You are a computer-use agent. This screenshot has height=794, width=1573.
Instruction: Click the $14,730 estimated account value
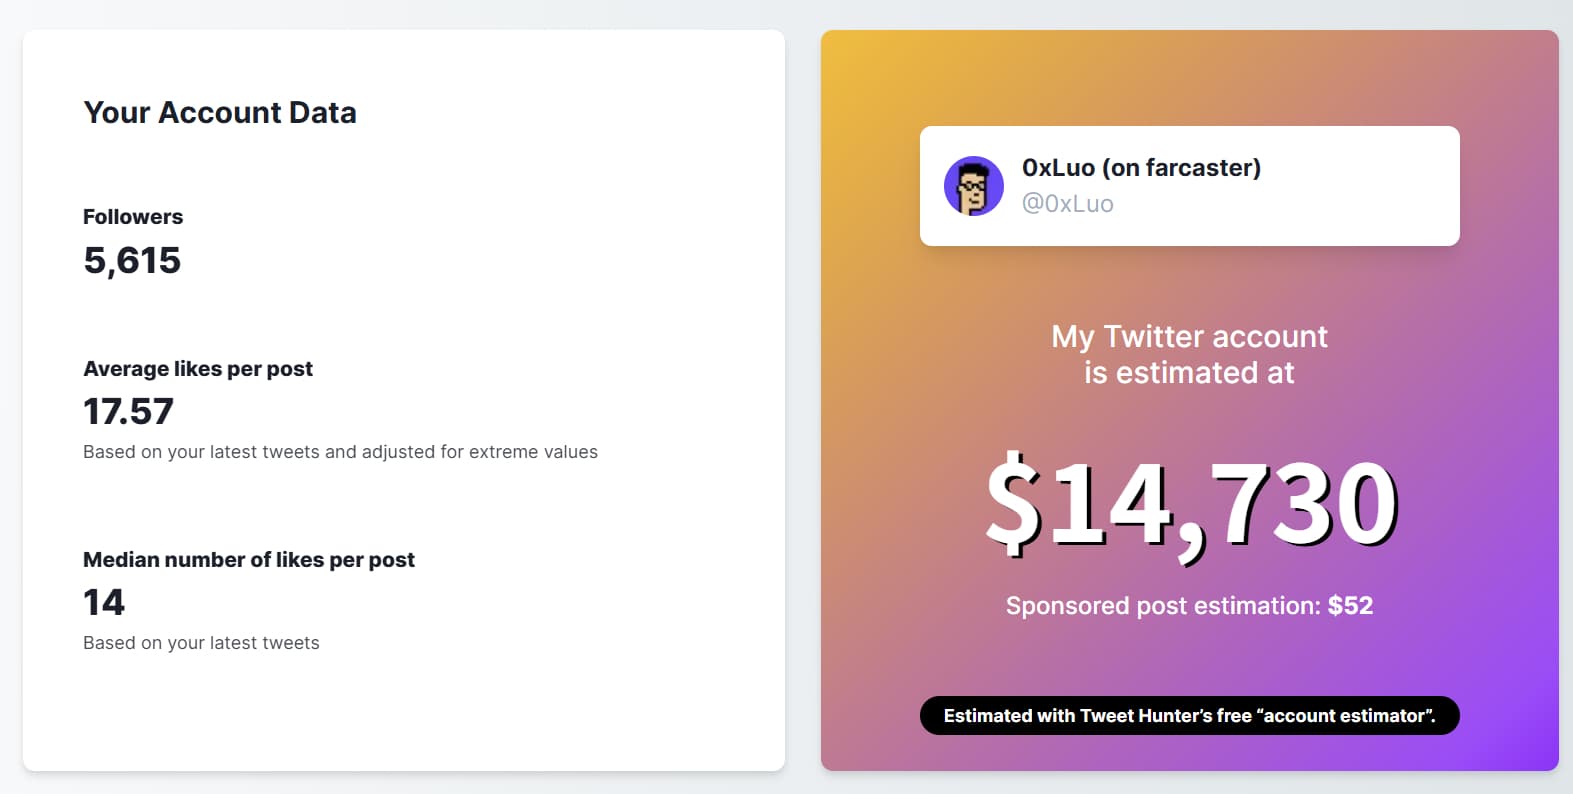click(1190, 502)
